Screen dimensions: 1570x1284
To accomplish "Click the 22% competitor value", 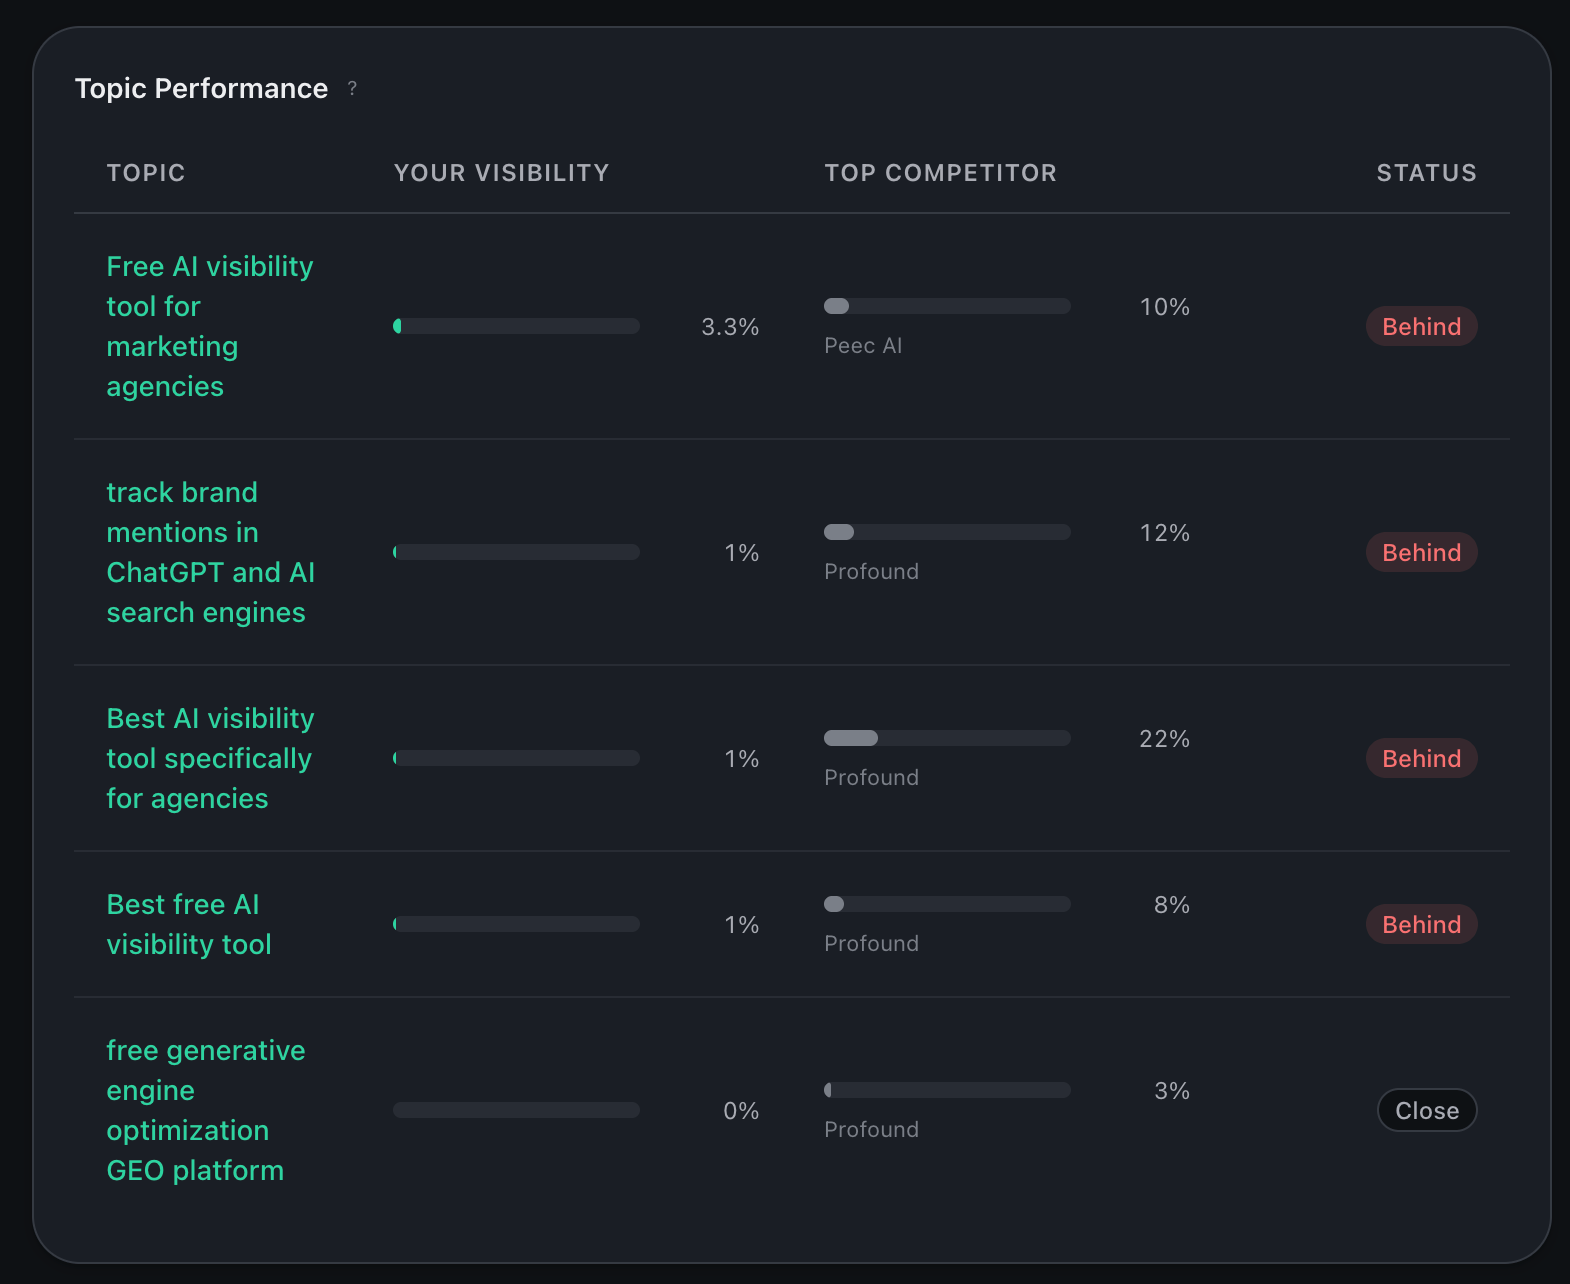I will coord(1165,739).
